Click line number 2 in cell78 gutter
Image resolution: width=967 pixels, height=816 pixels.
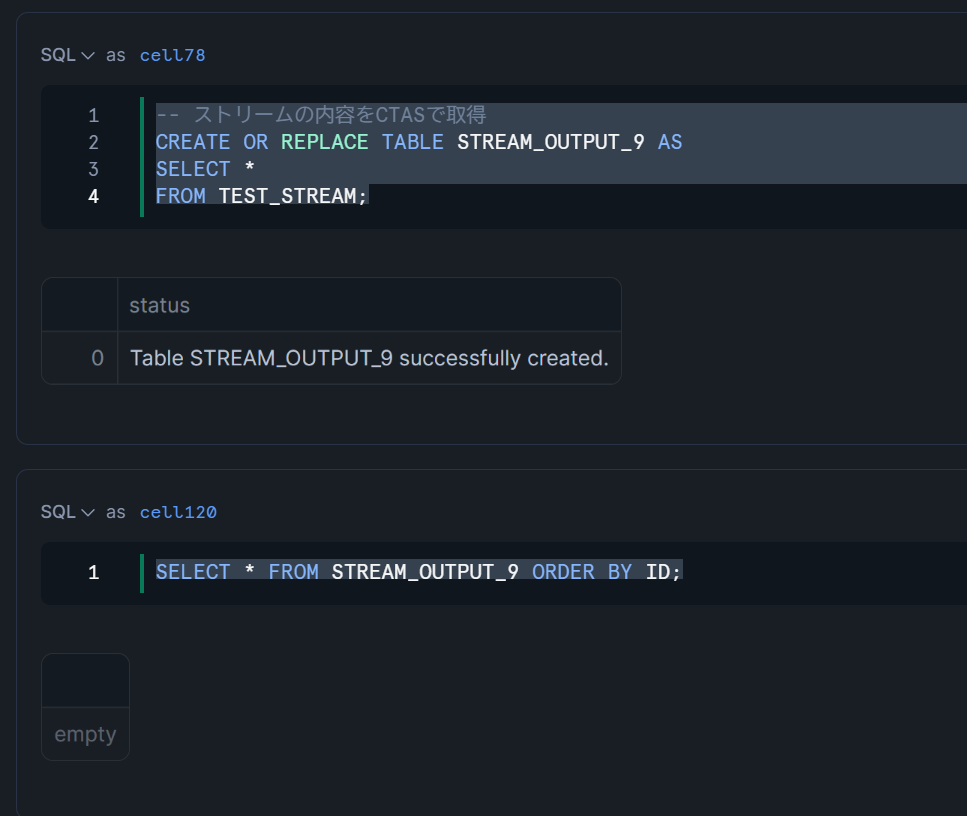coord(93,142)
